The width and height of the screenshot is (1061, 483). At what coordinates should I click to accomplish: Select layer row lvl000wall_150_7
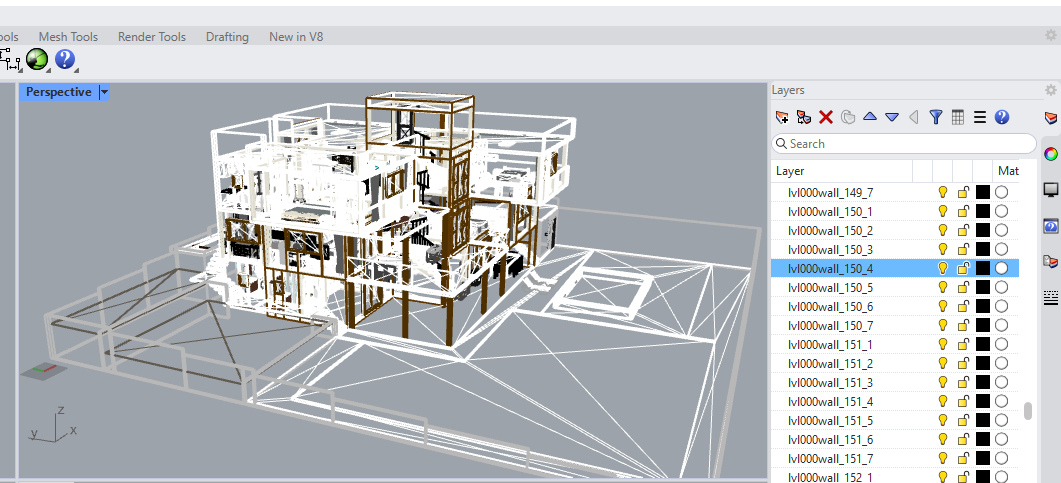(895, 325)
